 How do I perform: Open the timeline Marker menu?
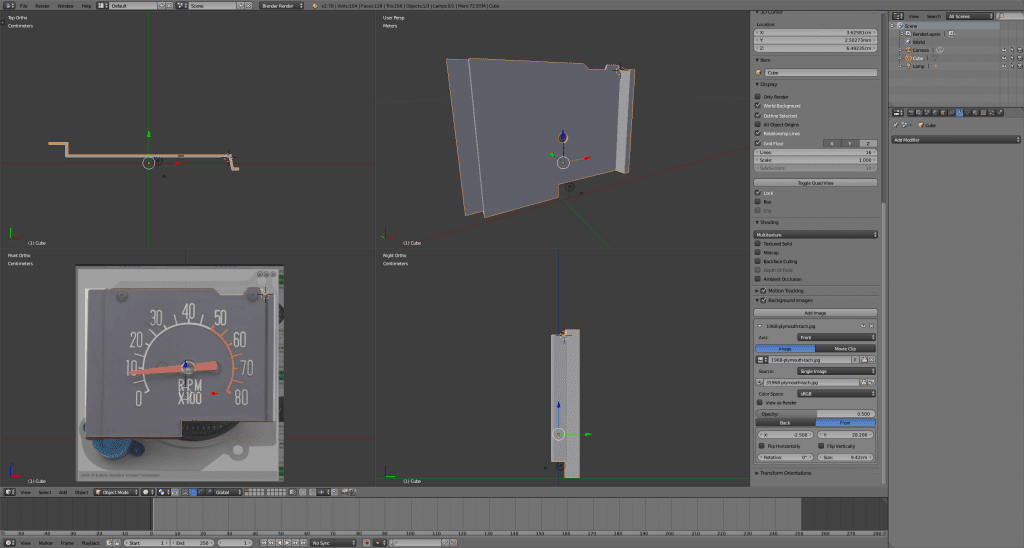tap(46, 543)
